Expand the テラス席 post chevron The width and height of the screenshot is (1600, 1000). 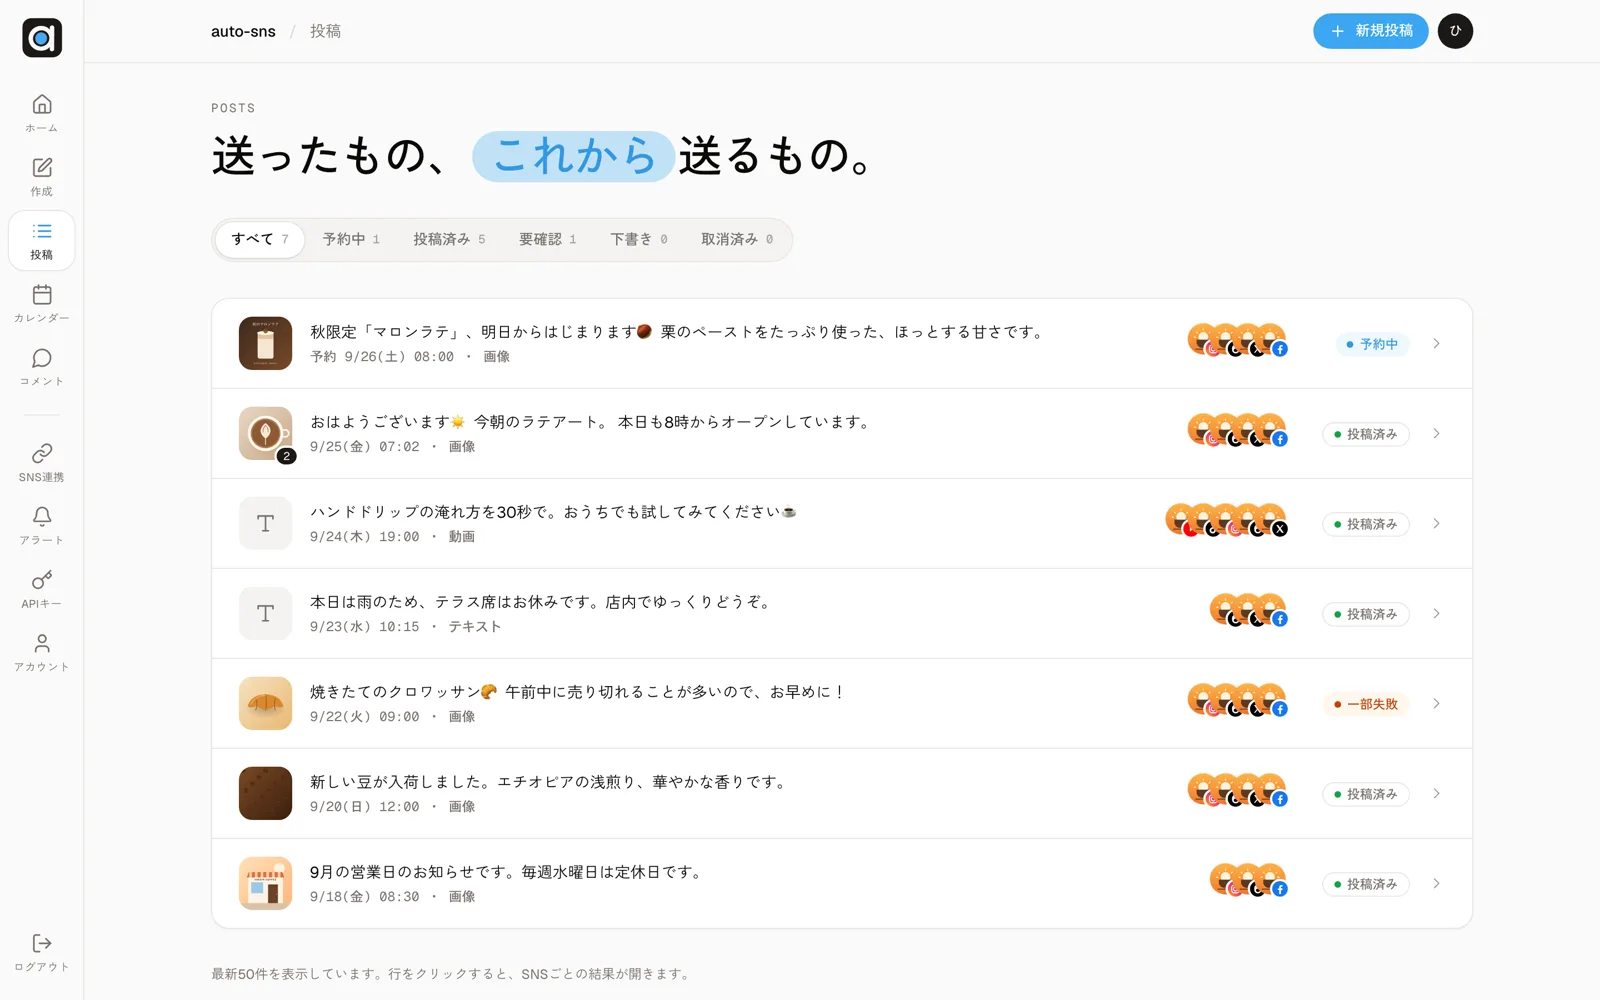click(1436, 614)
